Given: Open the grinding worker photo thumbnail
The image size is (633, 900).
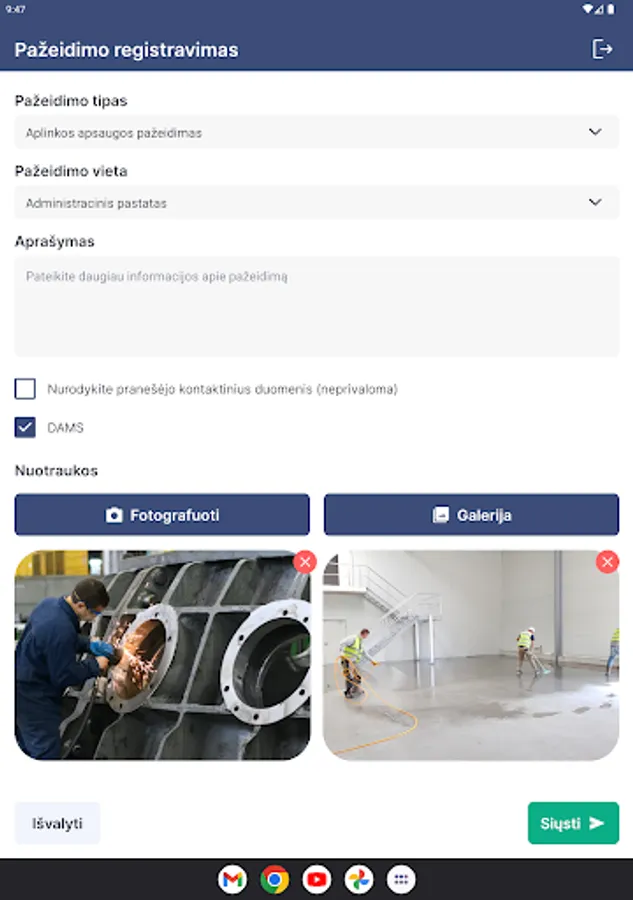Looking at the screenshot, I should click(162, 655).
